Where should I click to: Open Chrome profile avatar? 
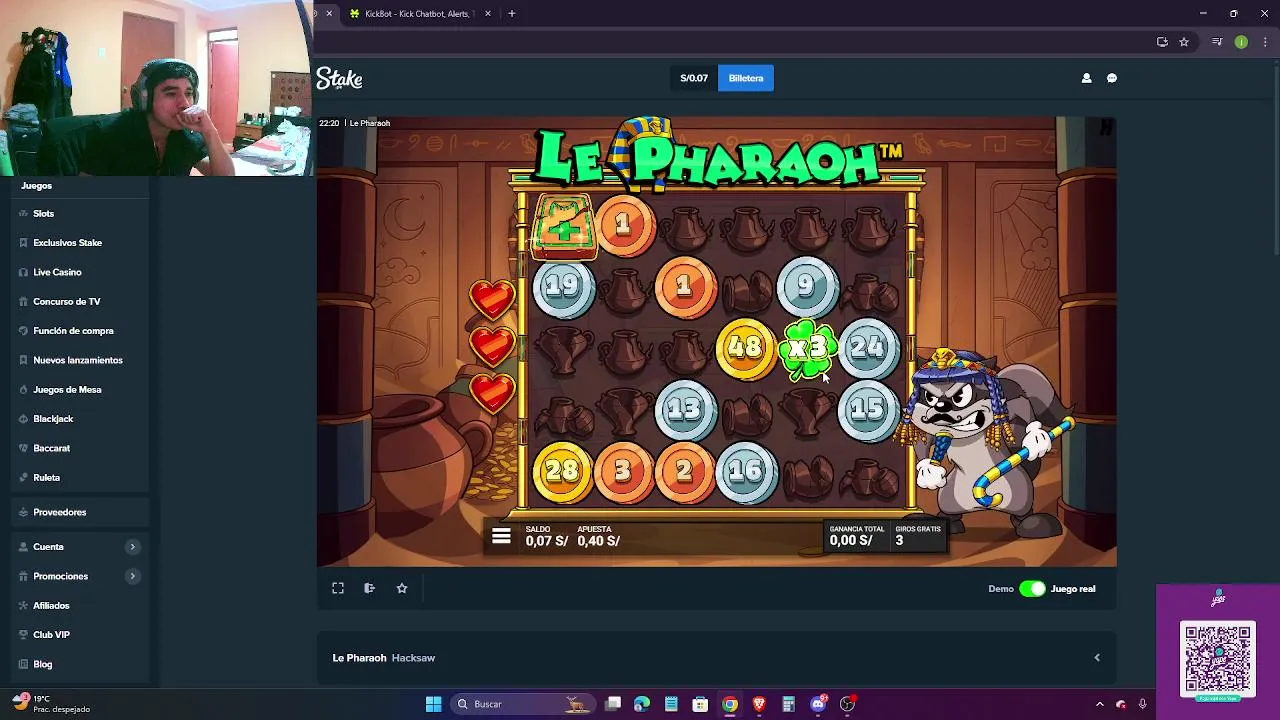(x=1241, y=42)
